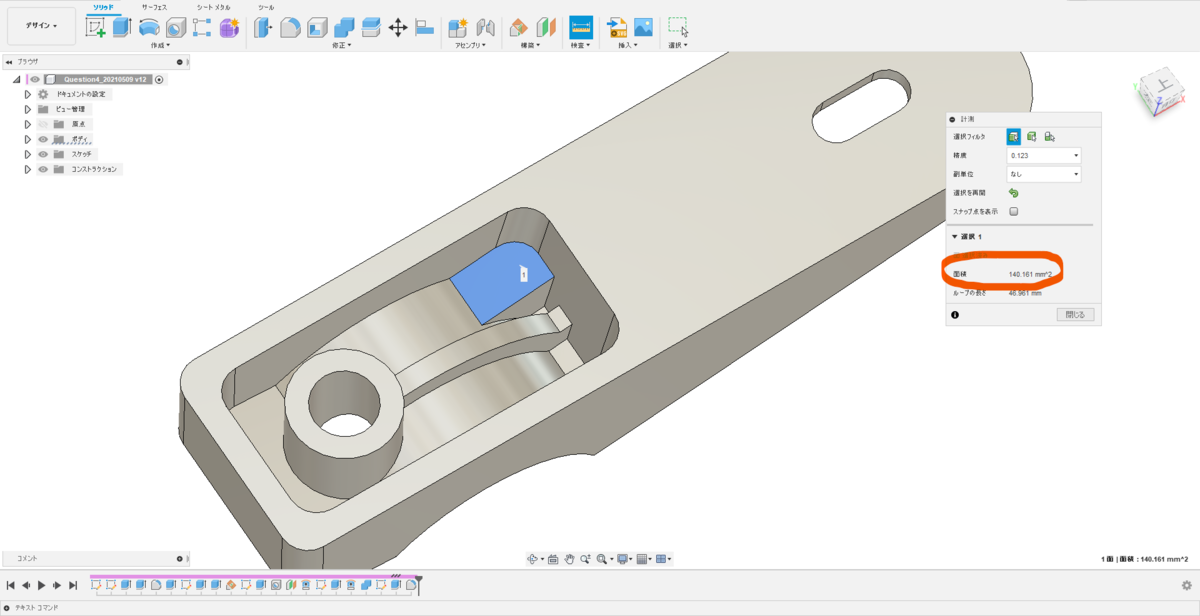Select the Hole tool

175,28
